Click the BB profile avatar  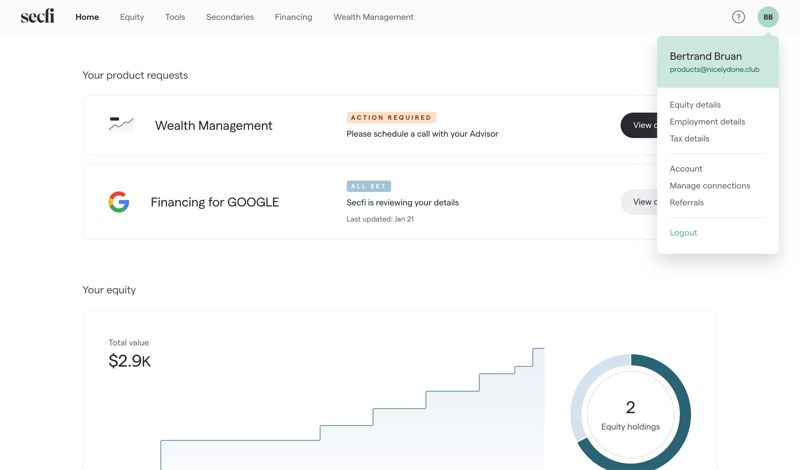pyautogui.click(x=768, y=17)
